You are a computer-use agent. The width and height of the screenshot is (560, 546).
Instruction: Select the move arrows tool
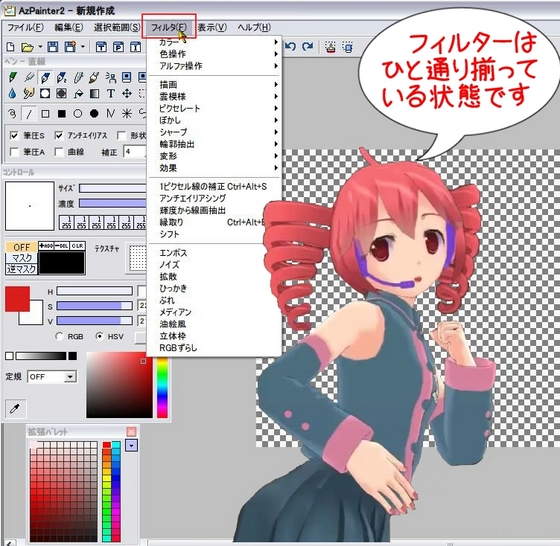click(127, 94)
